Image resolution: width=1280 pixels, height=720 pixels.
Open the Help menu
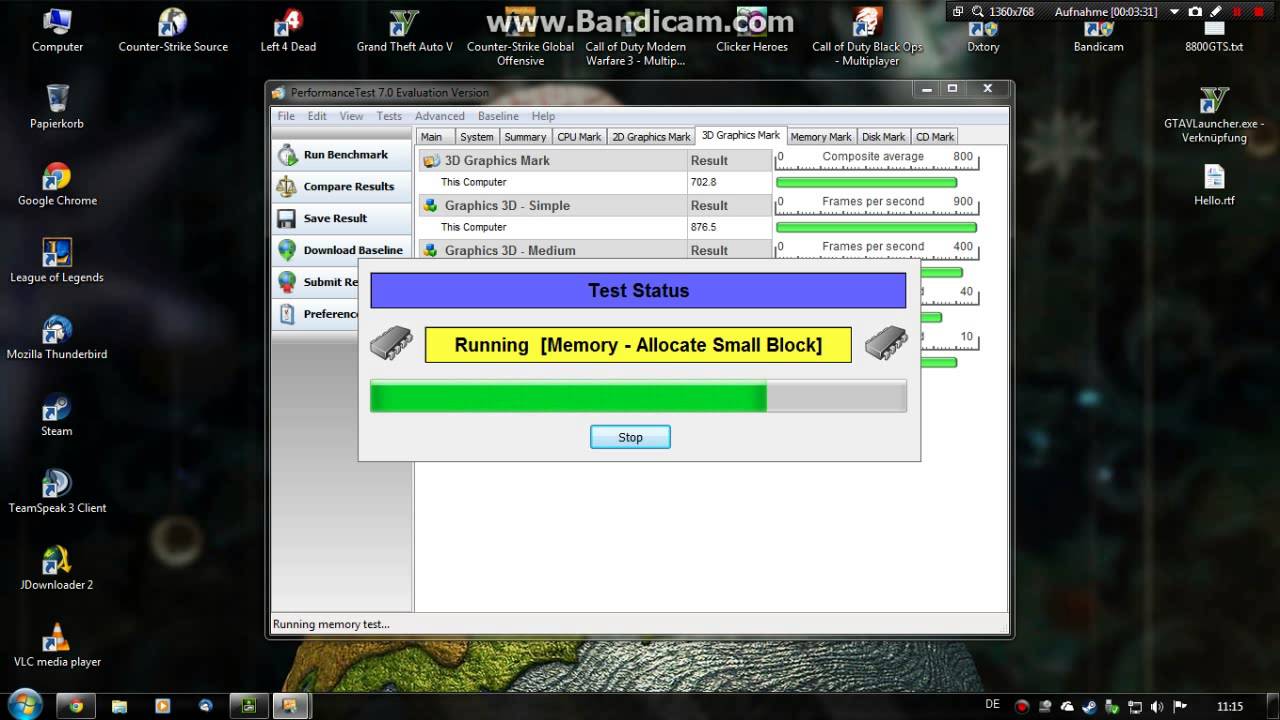[543, 116]
